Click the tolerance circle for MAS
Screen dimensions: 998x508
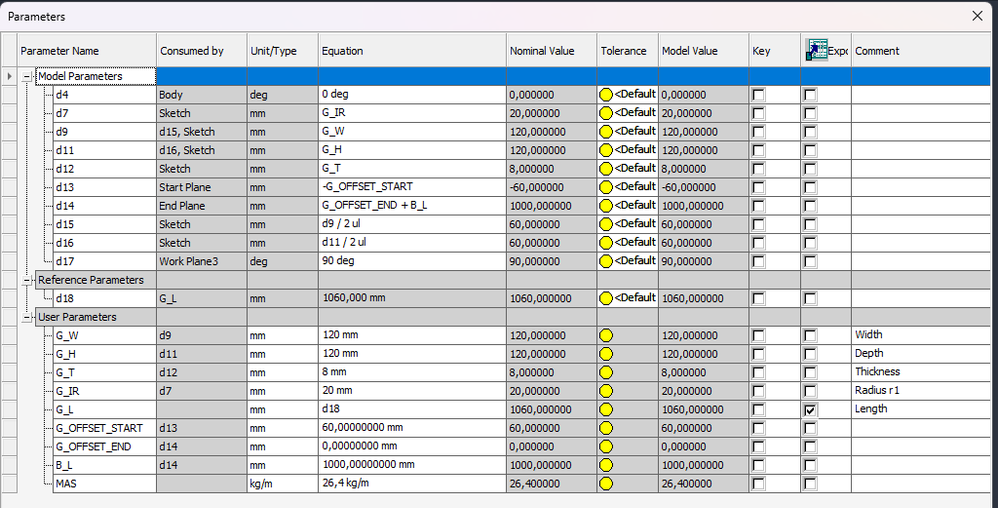click(x=606, y=483)
